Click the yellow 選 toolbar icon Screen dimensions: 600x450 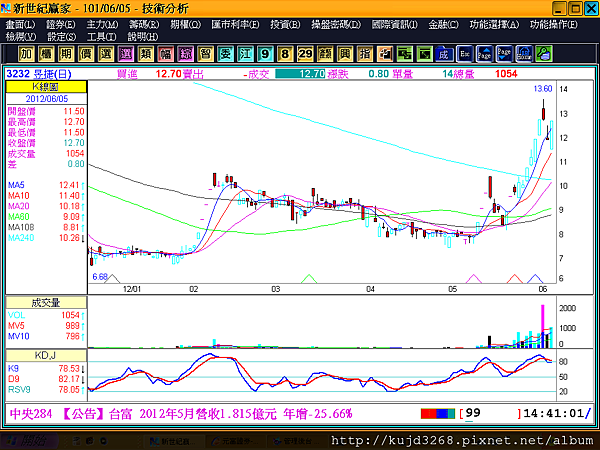pyautogui.click(x=106, y=54)
